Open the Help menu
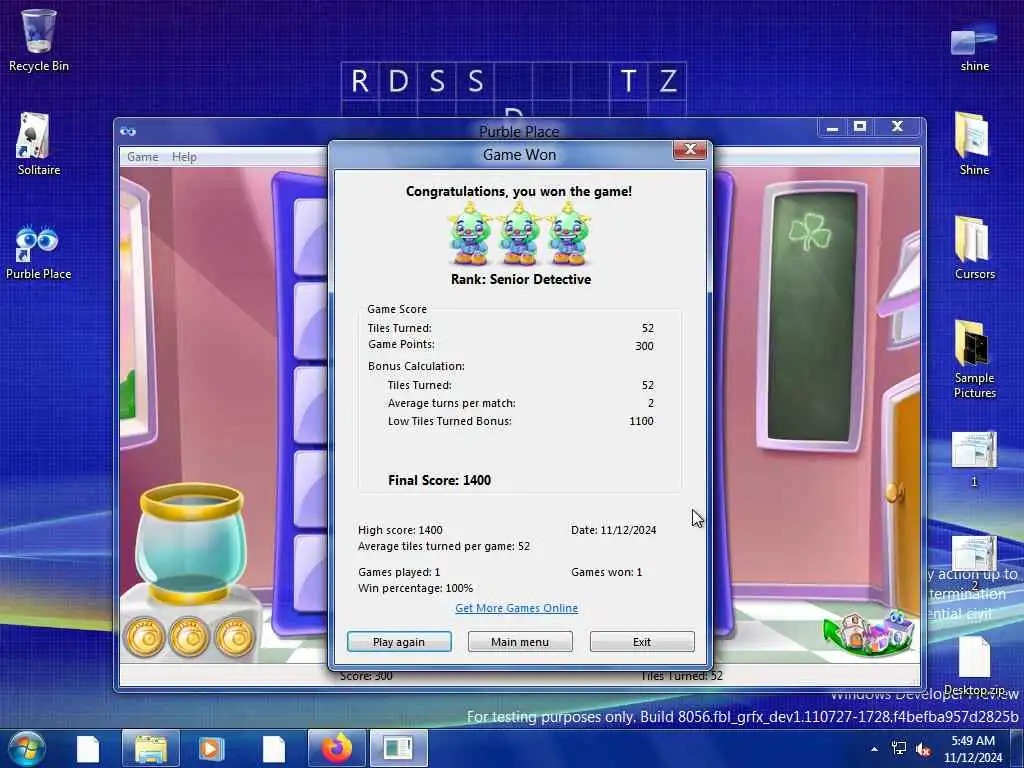1024x768 pixels. pyautogui.click(x=184, y=157)
